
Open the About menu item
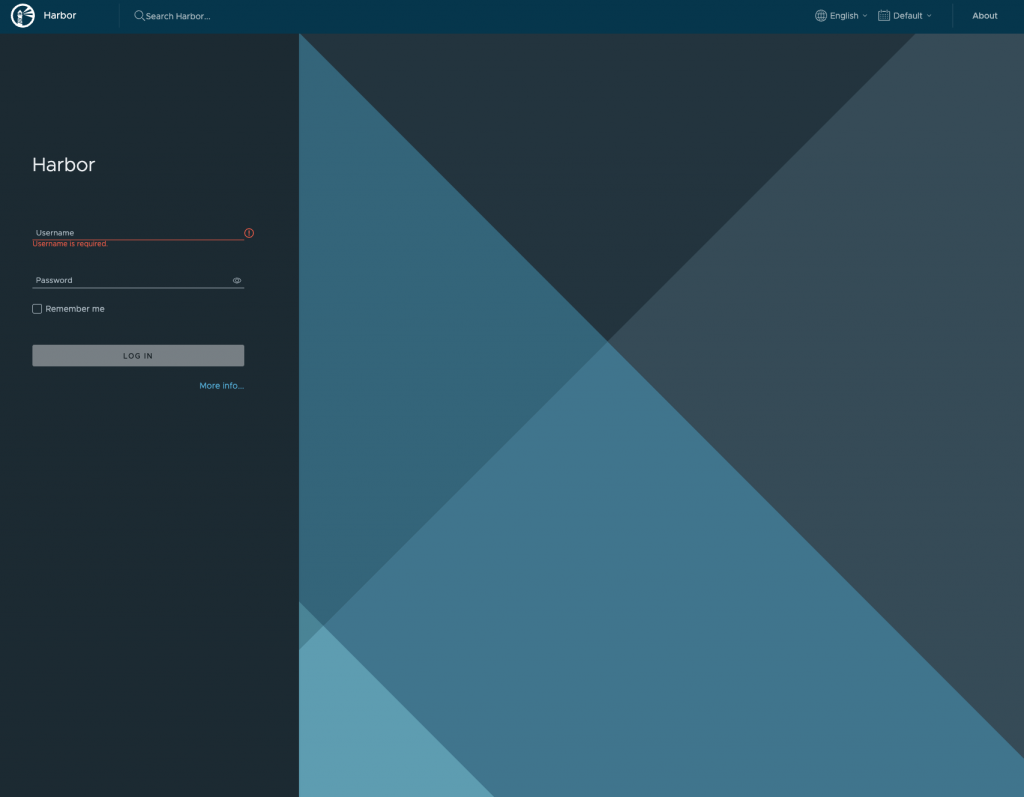click(984, 16)
